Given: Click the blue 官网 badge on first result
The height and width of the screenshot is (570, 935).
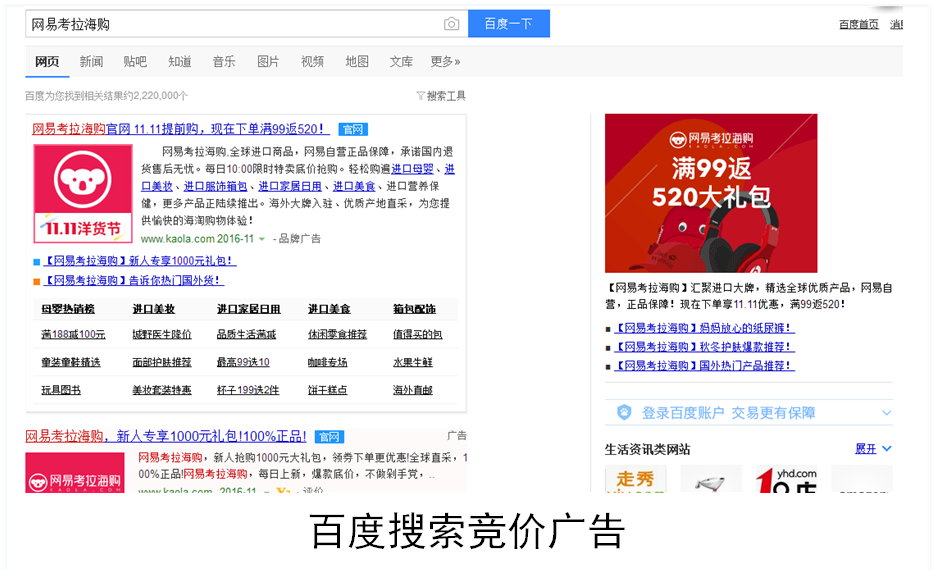Looking at the screenshot, I should 353,129.
